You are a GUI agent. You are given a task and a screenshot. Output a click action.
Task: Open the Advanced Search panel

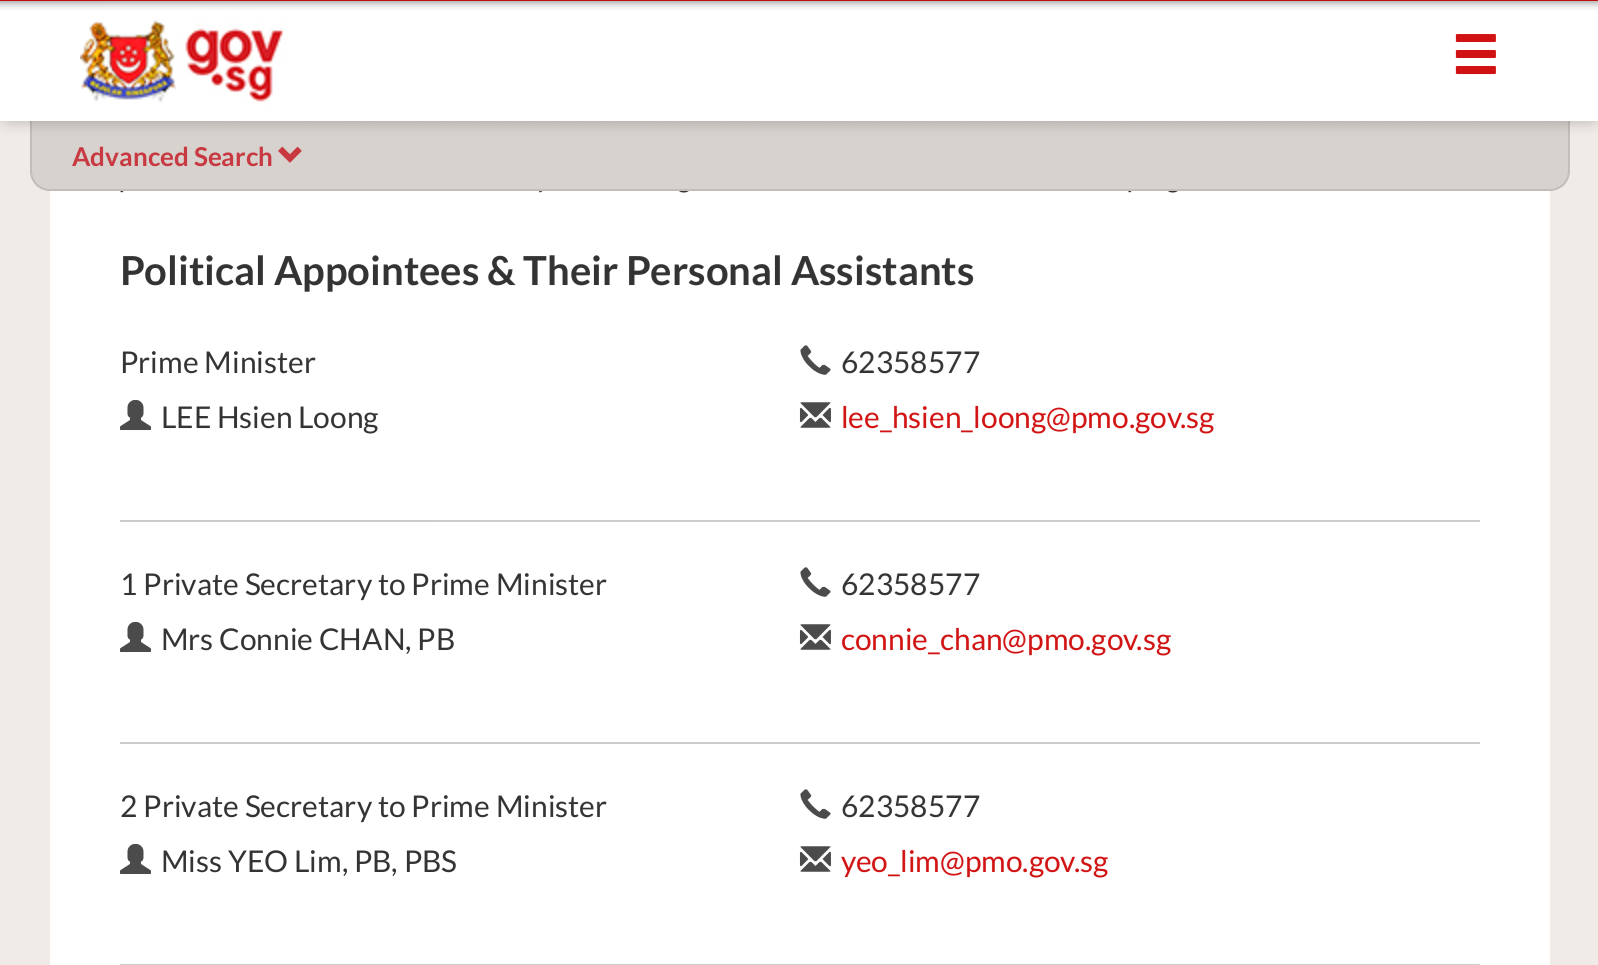pos(172,157)
